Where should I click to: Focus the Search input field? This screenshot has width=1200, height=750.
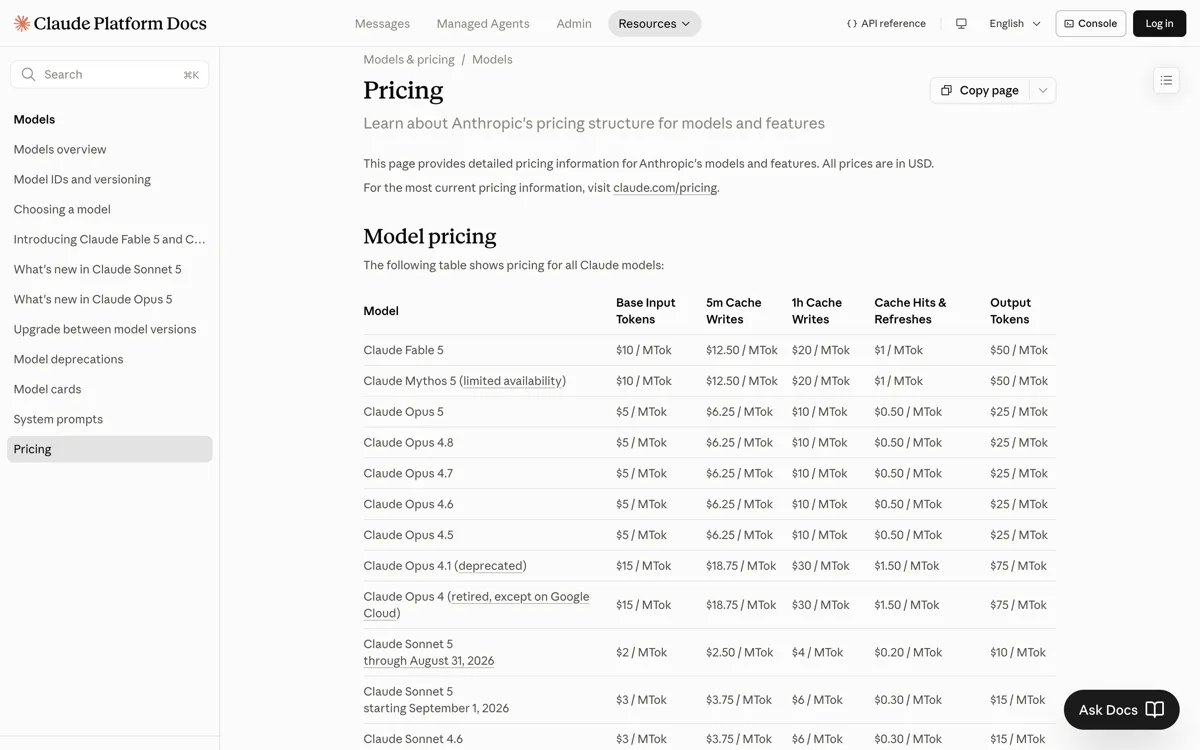coord(110,74)
